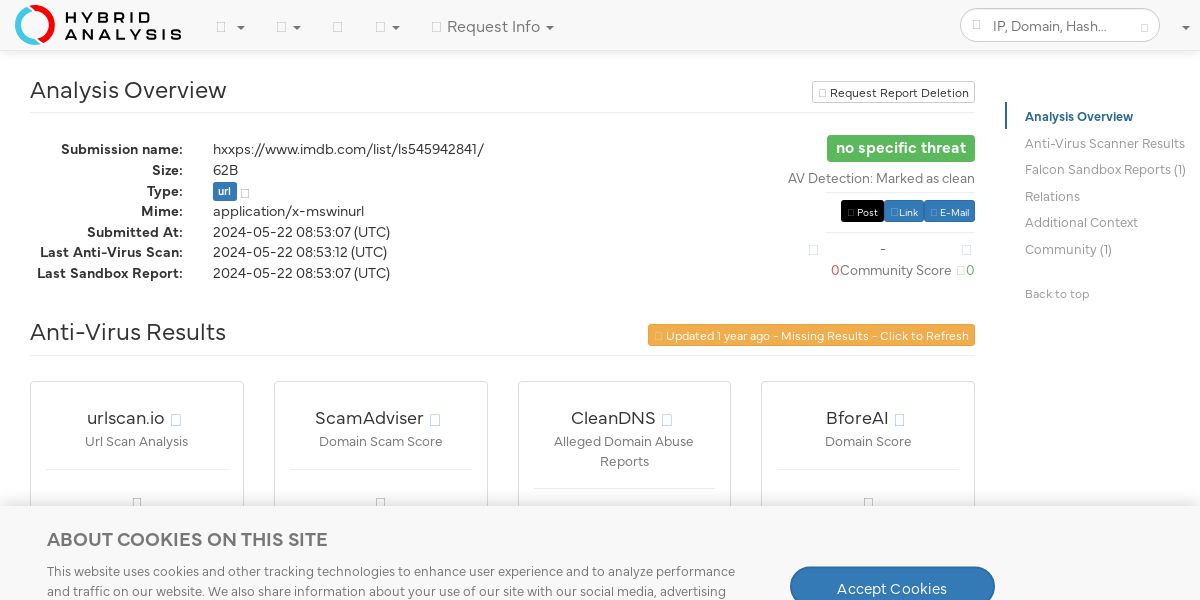The width and height of the screenshot is (1200, 600).
Task: Click the application/x-mswinurl mime value
Action: point(288,212)
